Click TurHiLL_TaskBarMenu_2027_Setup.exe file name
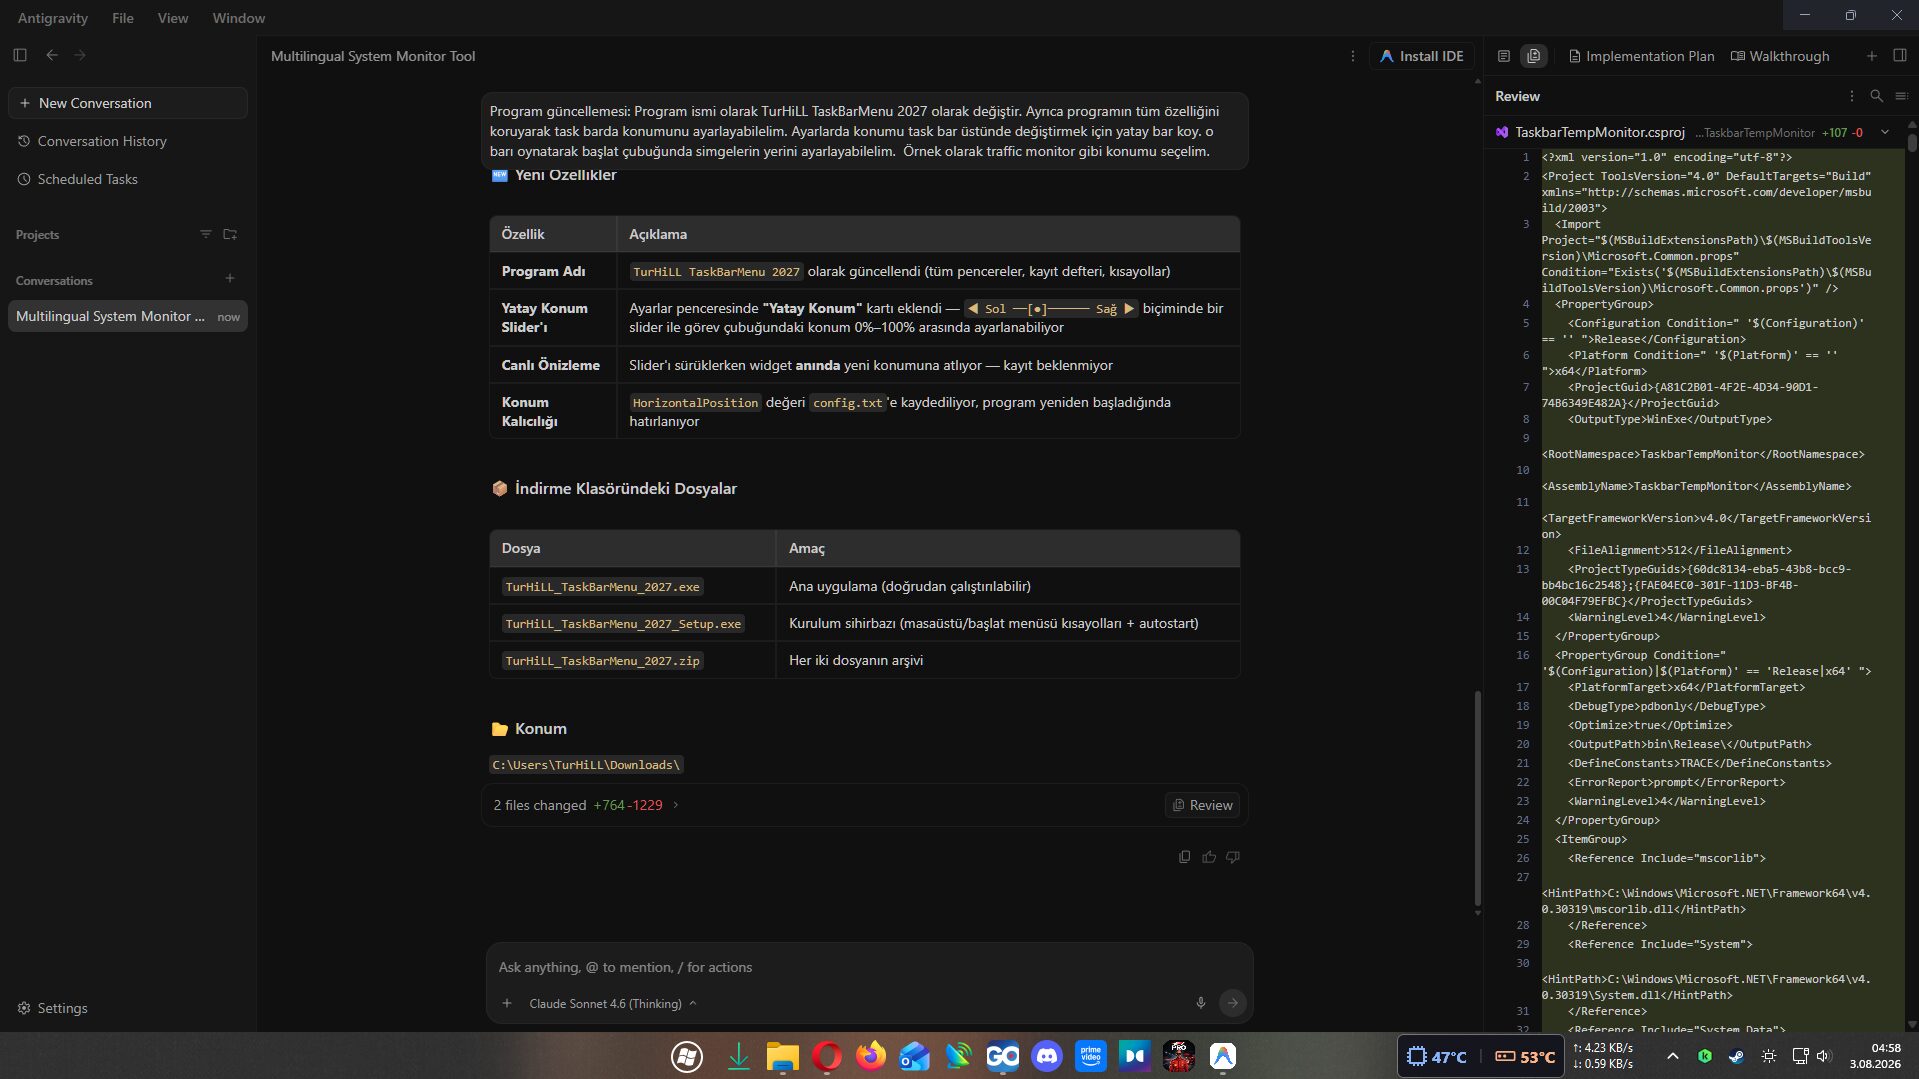The image size is (1919, 1079). (623, 624)
